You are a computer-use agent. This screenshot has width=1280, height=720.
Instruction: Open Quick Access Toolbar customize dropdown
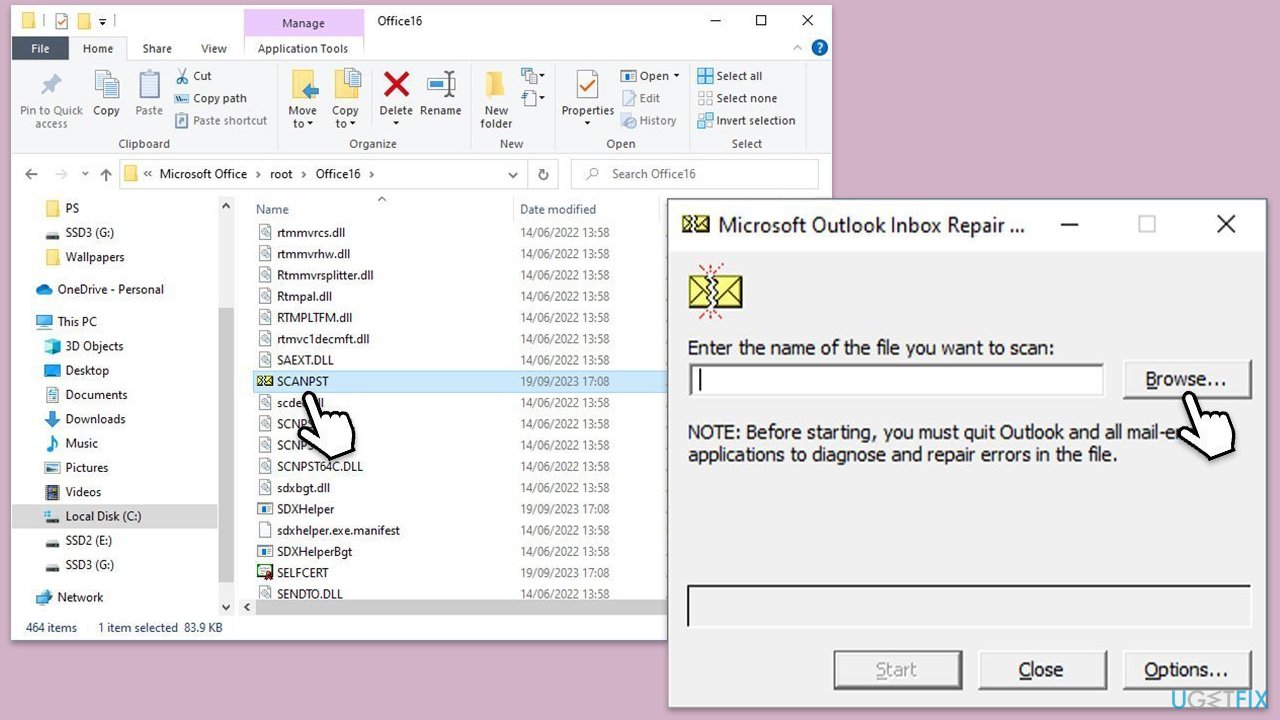(x=103, y=21)
